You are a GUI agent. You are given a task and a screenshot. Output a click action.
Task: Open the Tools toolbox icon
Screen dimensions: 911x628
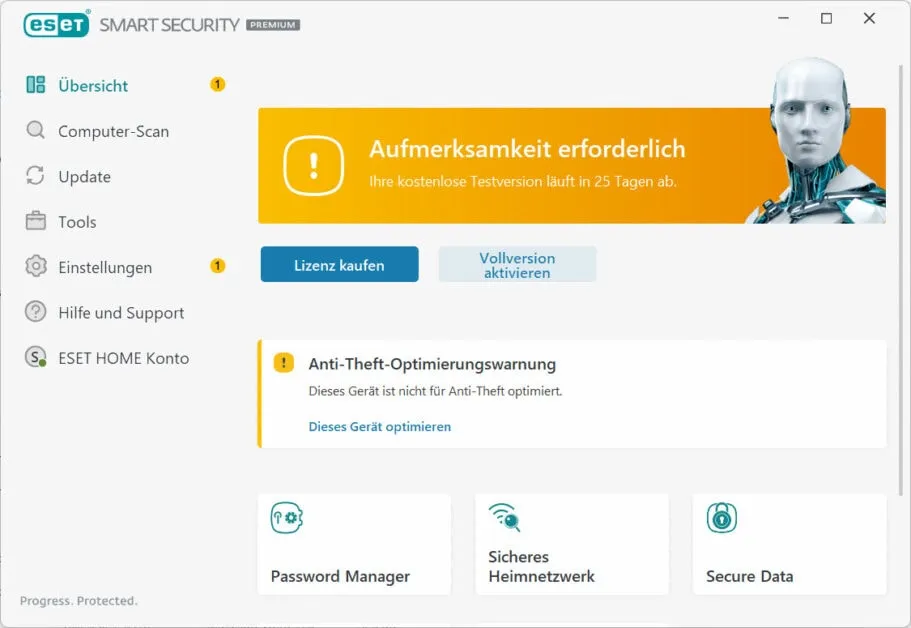[x=34, y=222]
